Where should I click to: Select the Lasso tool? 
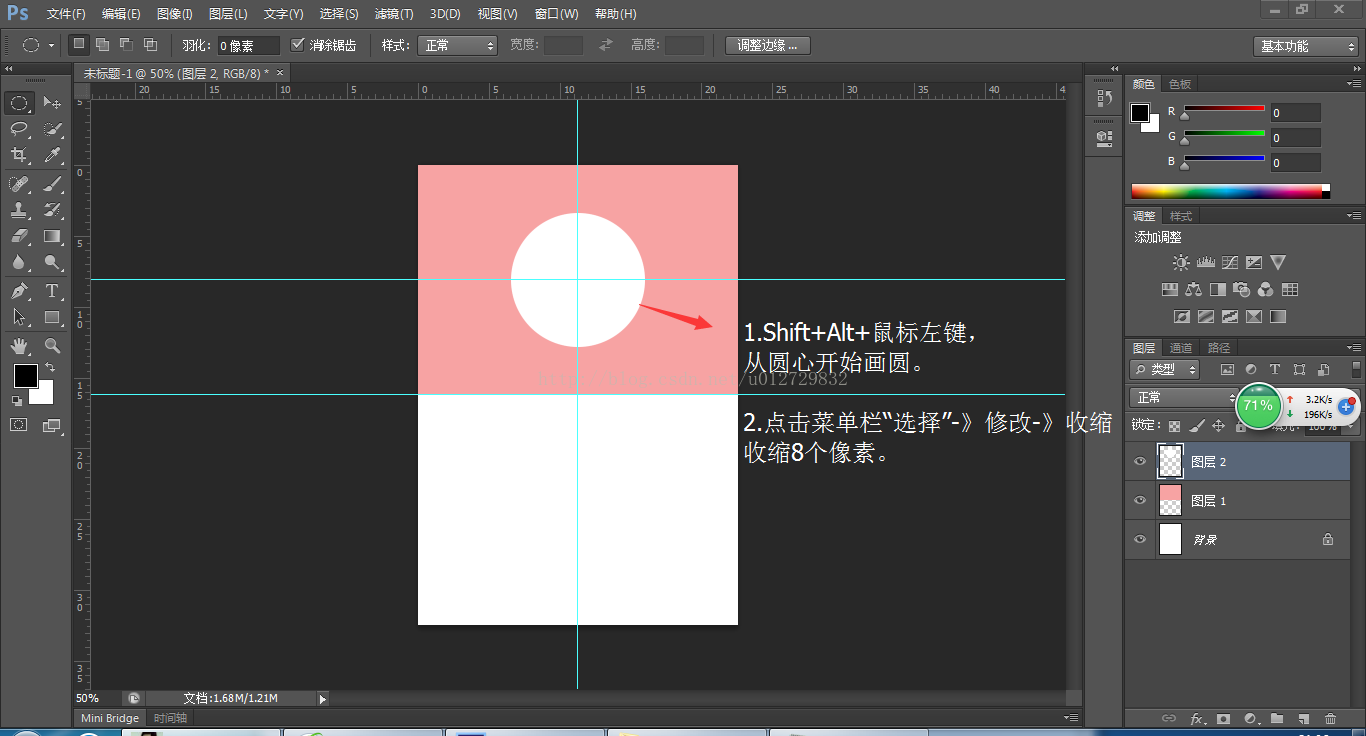[19, 129]
